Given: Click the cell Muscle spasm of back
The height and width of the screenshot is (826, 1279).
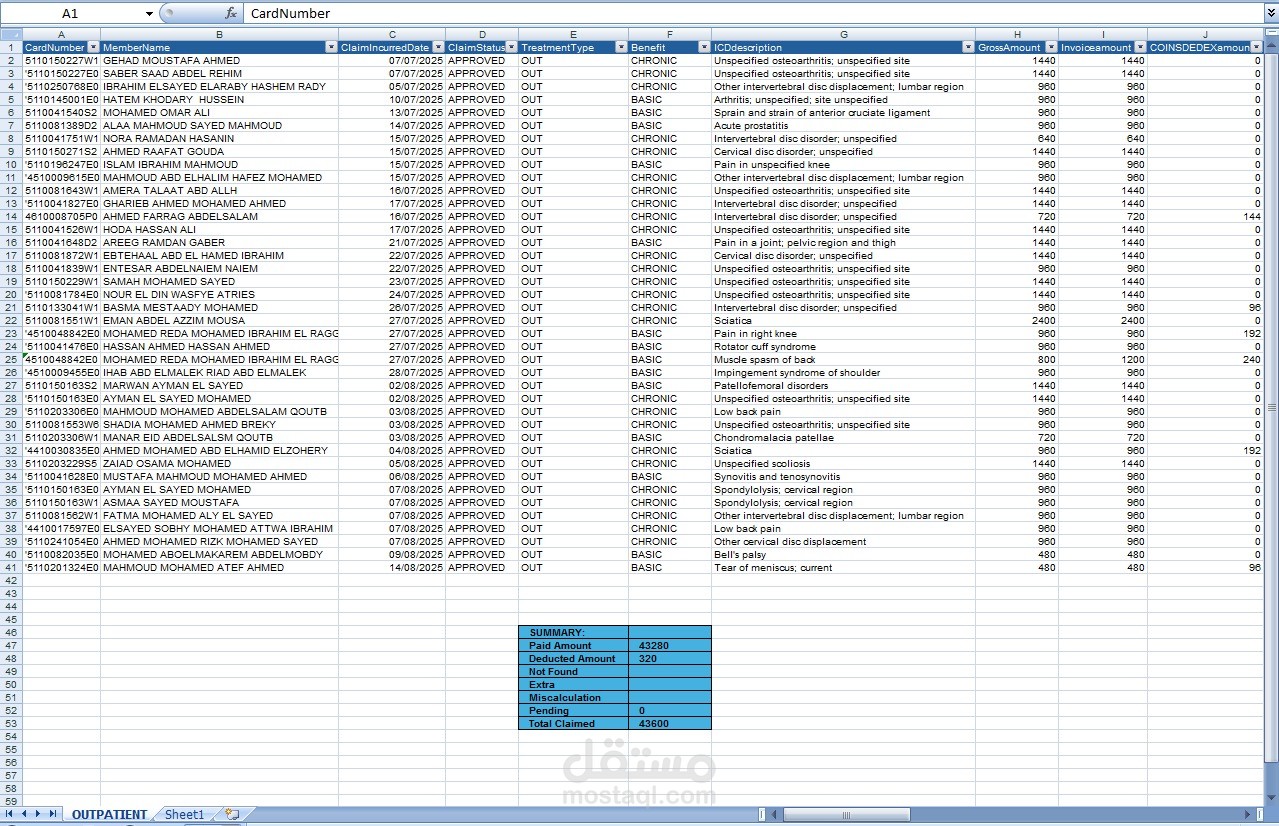Looking at the screenshot, I should point(843,359).
